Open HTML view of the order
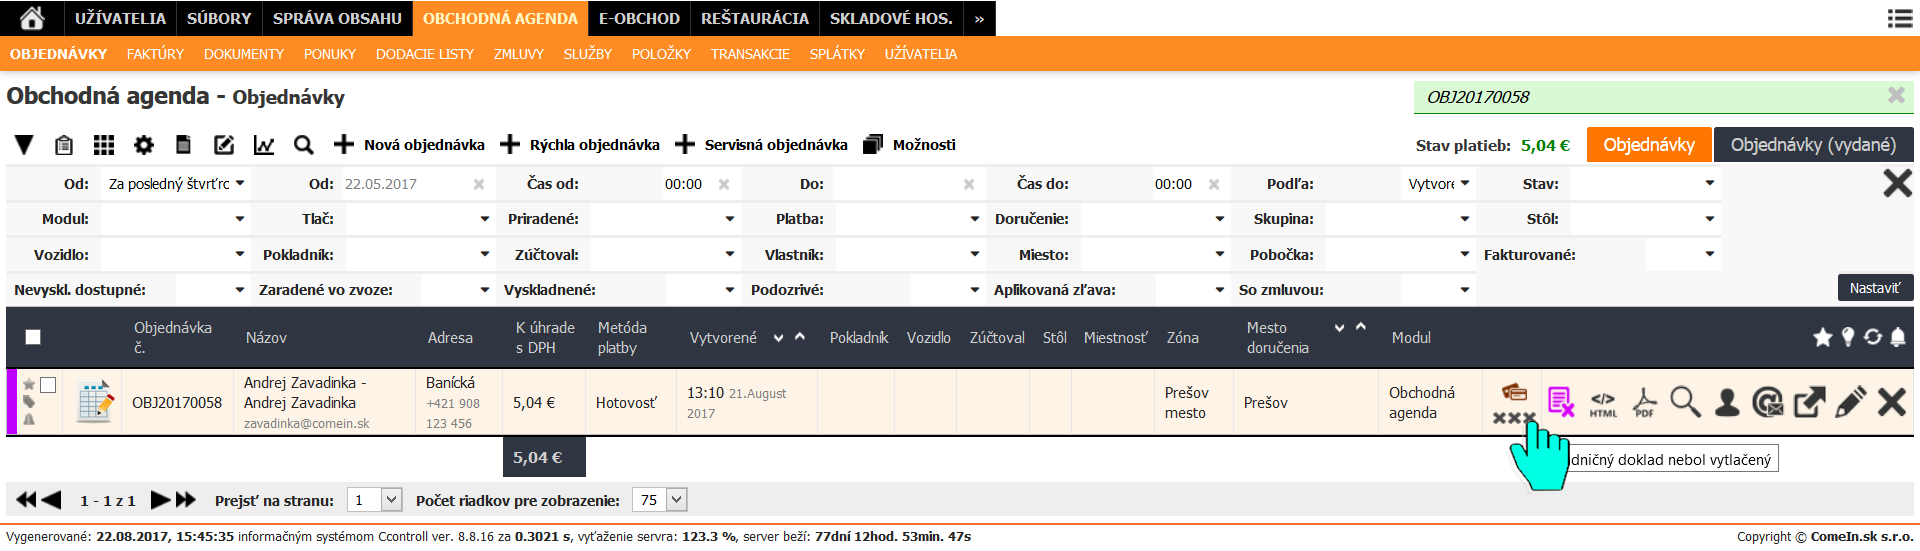1920x551 pixels. (x=1603, y=402)
